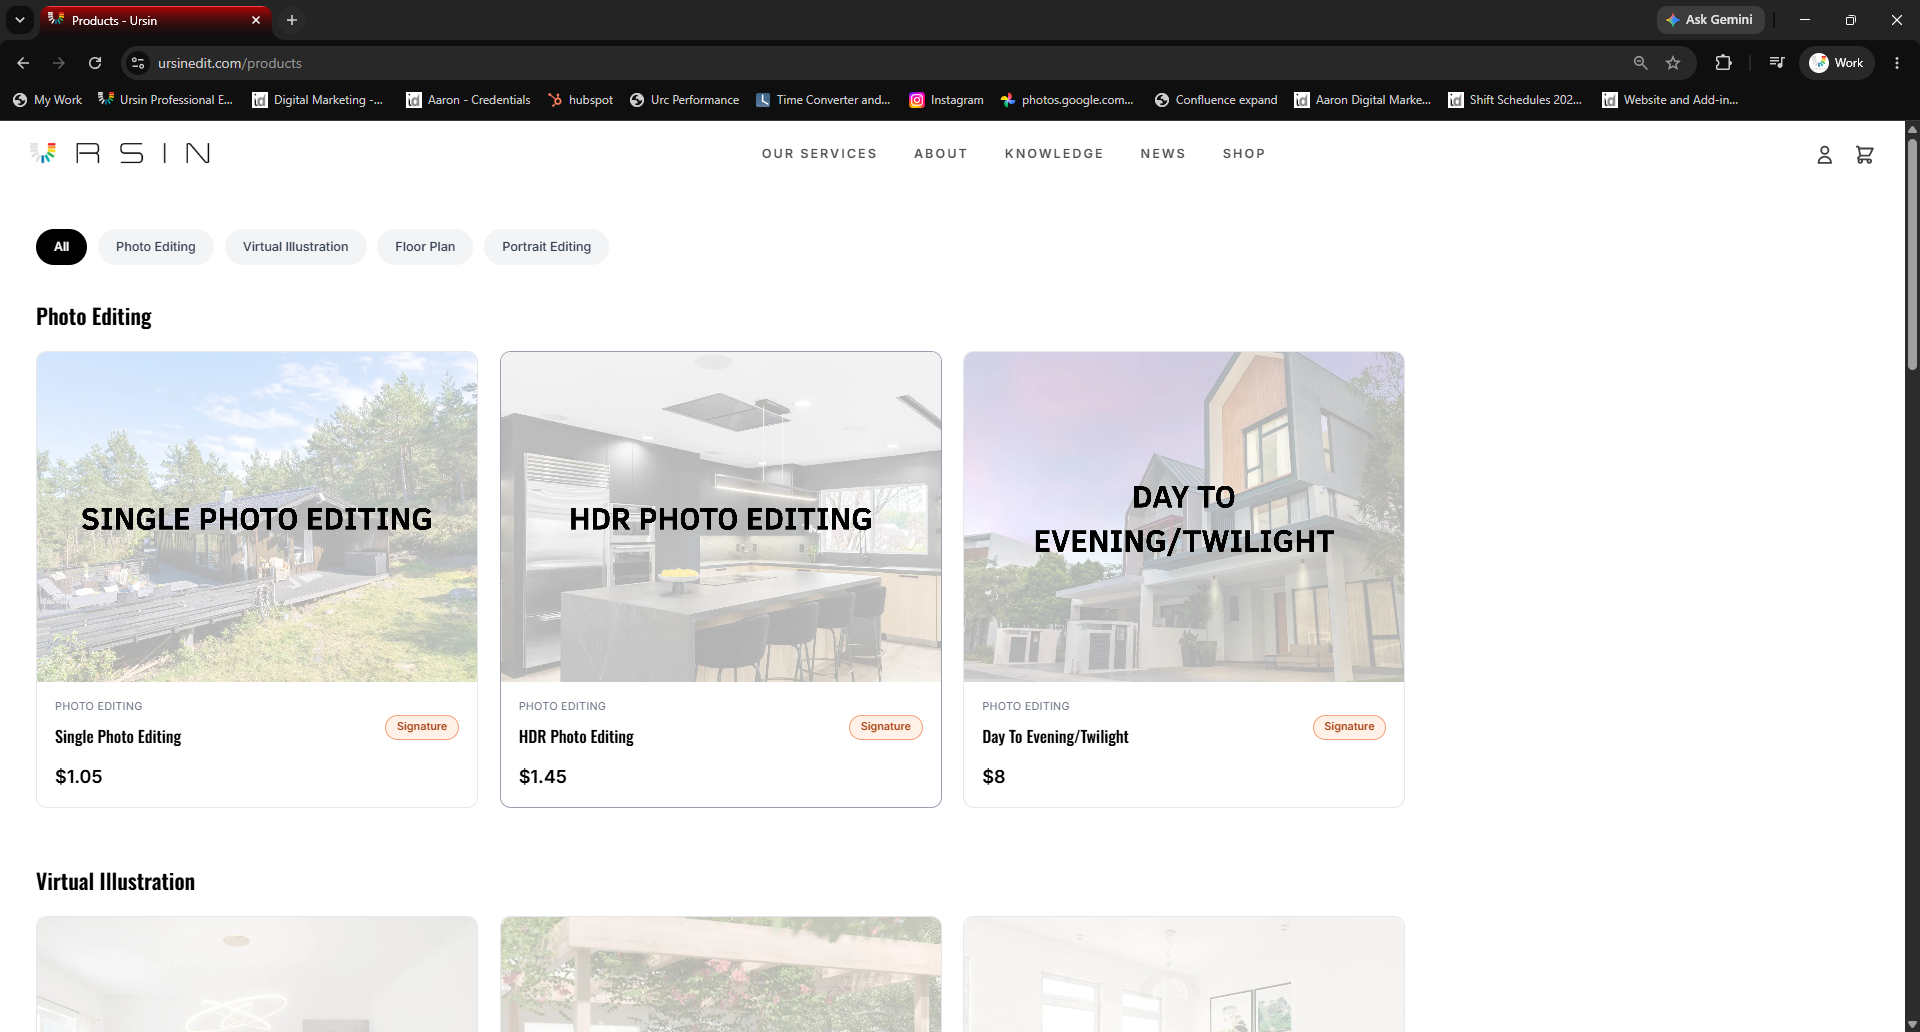Bookmark this page with the star icon

point(1673,63)
